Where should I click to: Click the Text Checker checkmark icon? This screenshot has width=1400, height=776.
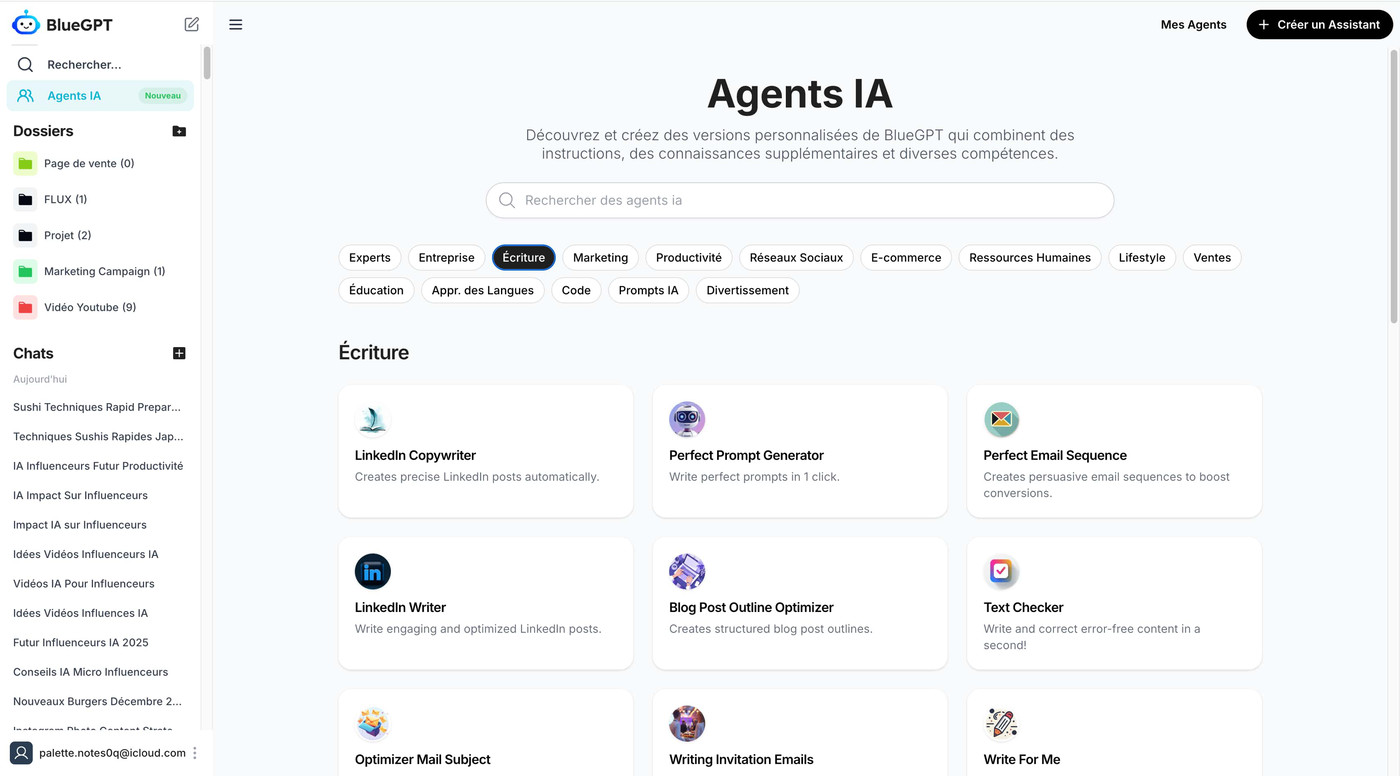1001,572
